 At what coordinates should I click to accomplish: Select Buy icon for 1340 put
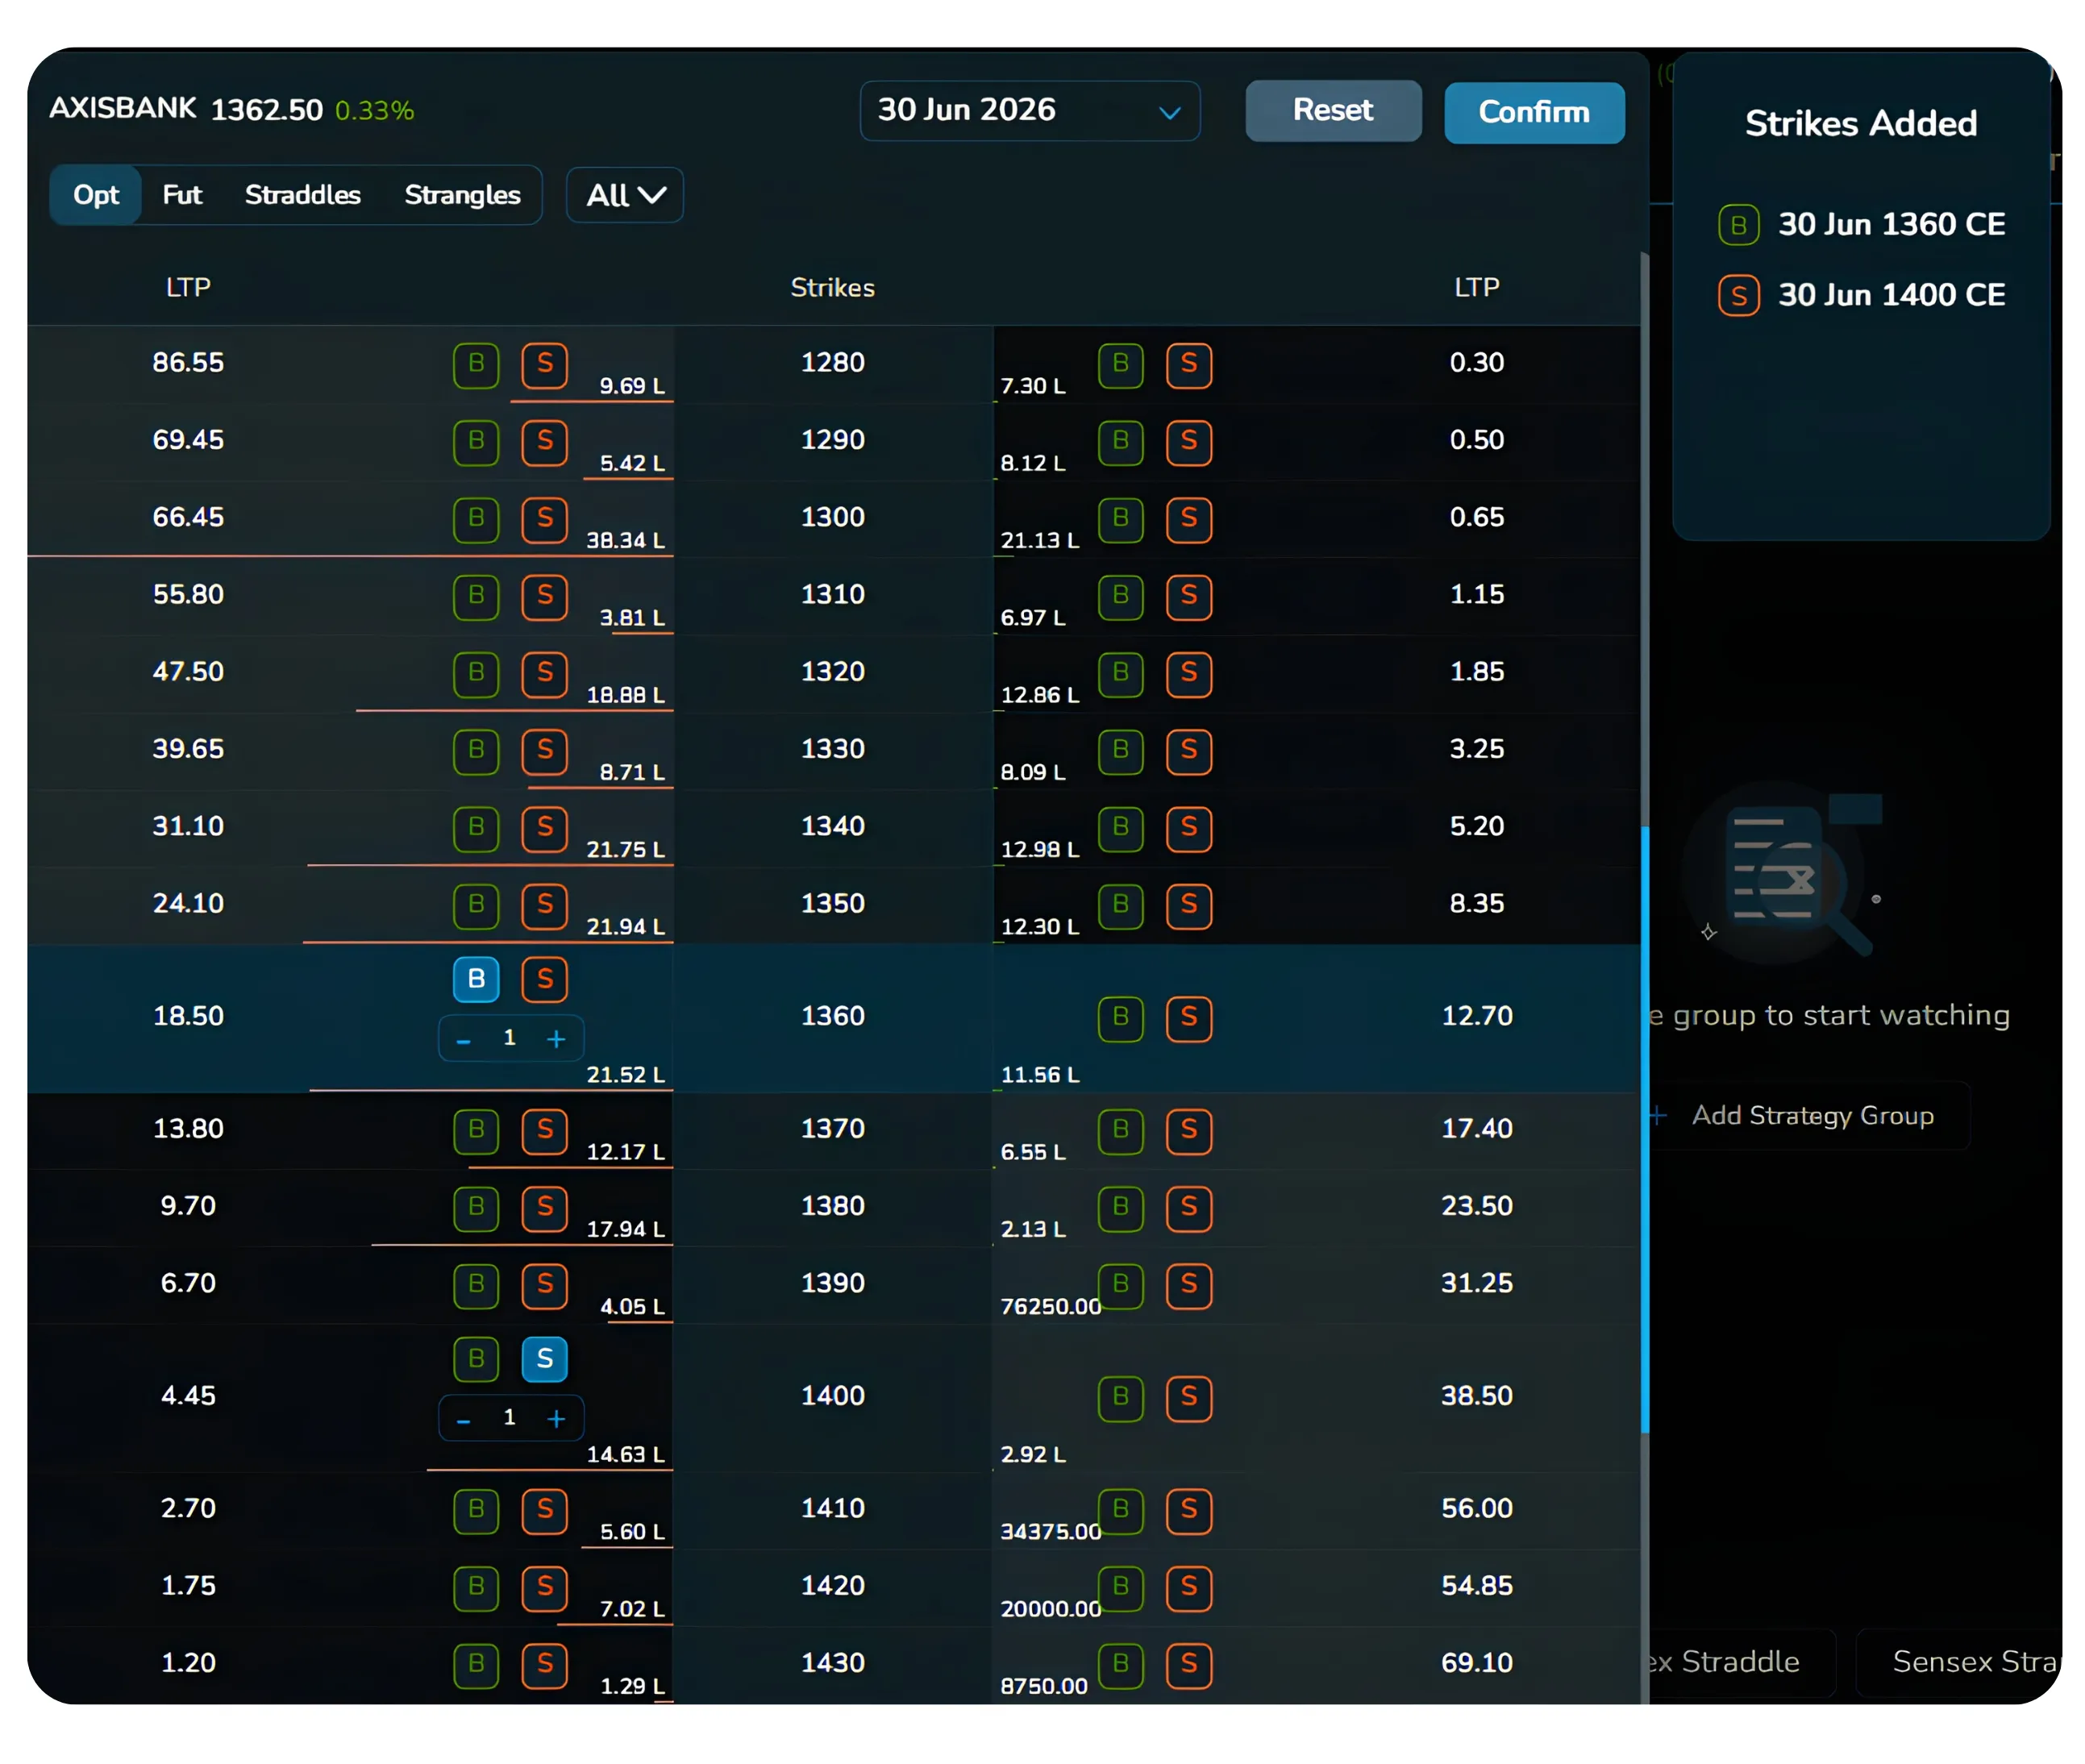click(x=1120, y=829)
